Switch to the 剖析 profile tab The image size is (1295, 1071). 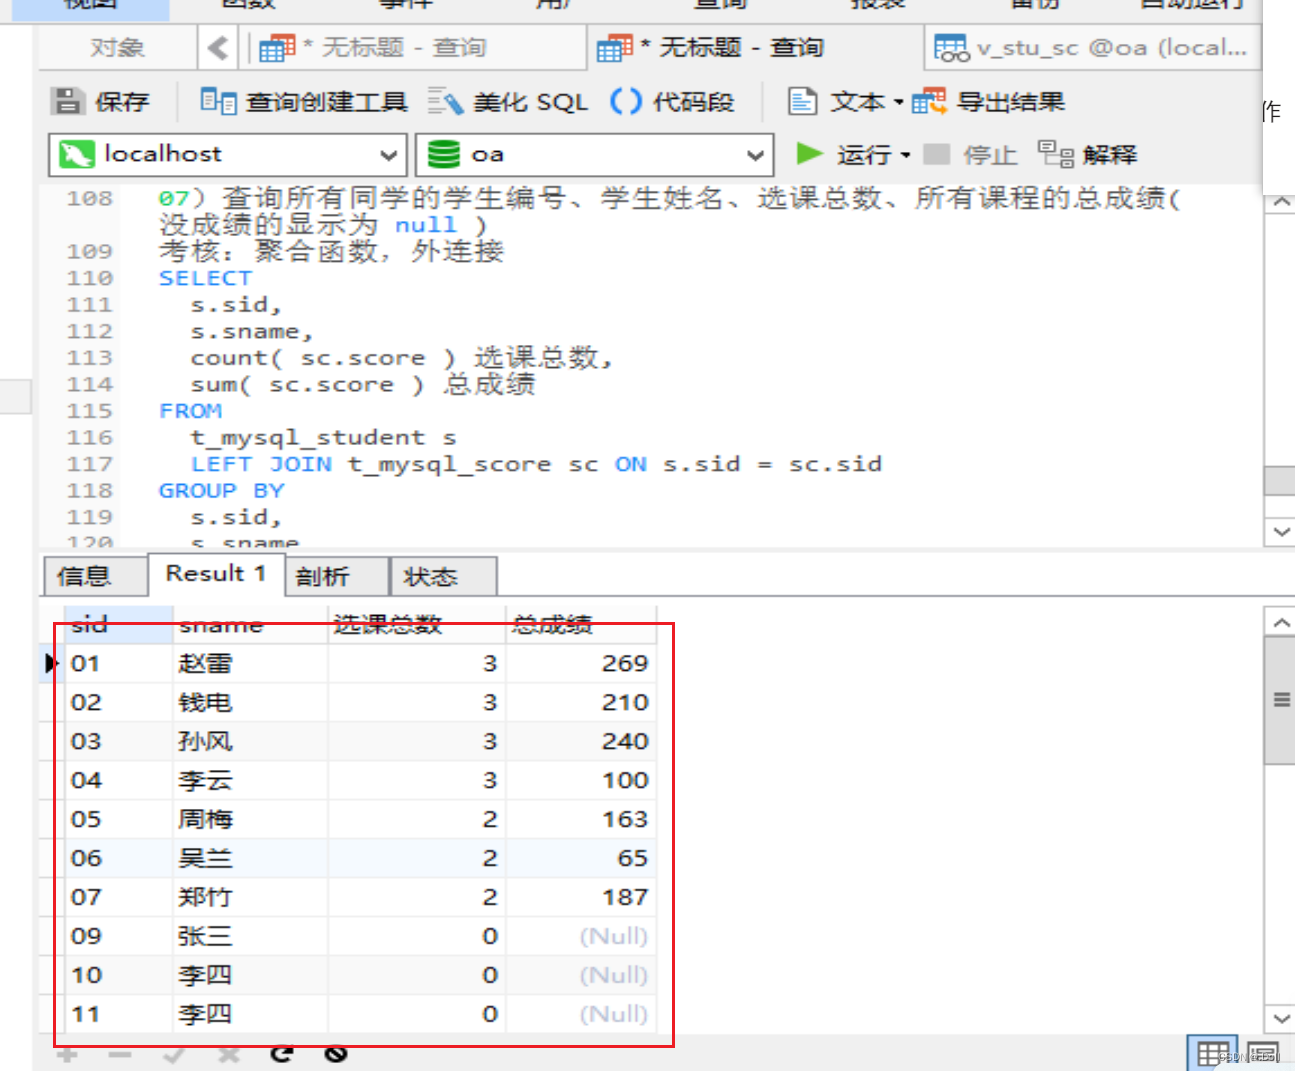click(x=337, y=576)
